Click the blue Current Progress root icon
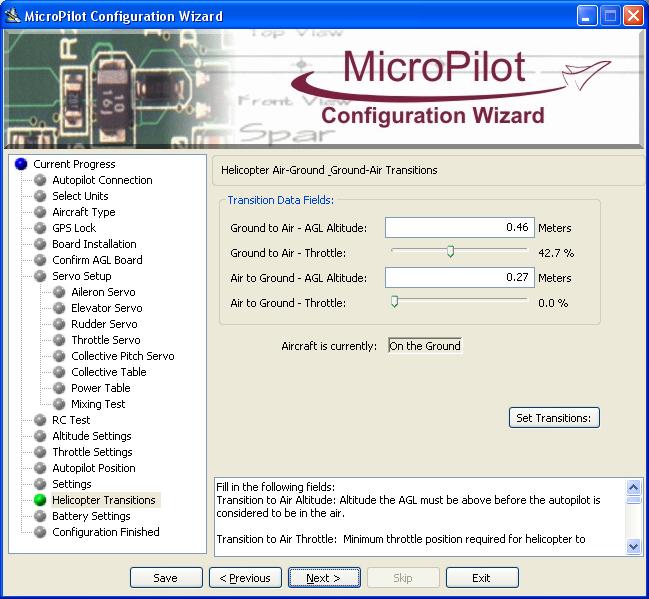 click(x=21, y=164)
